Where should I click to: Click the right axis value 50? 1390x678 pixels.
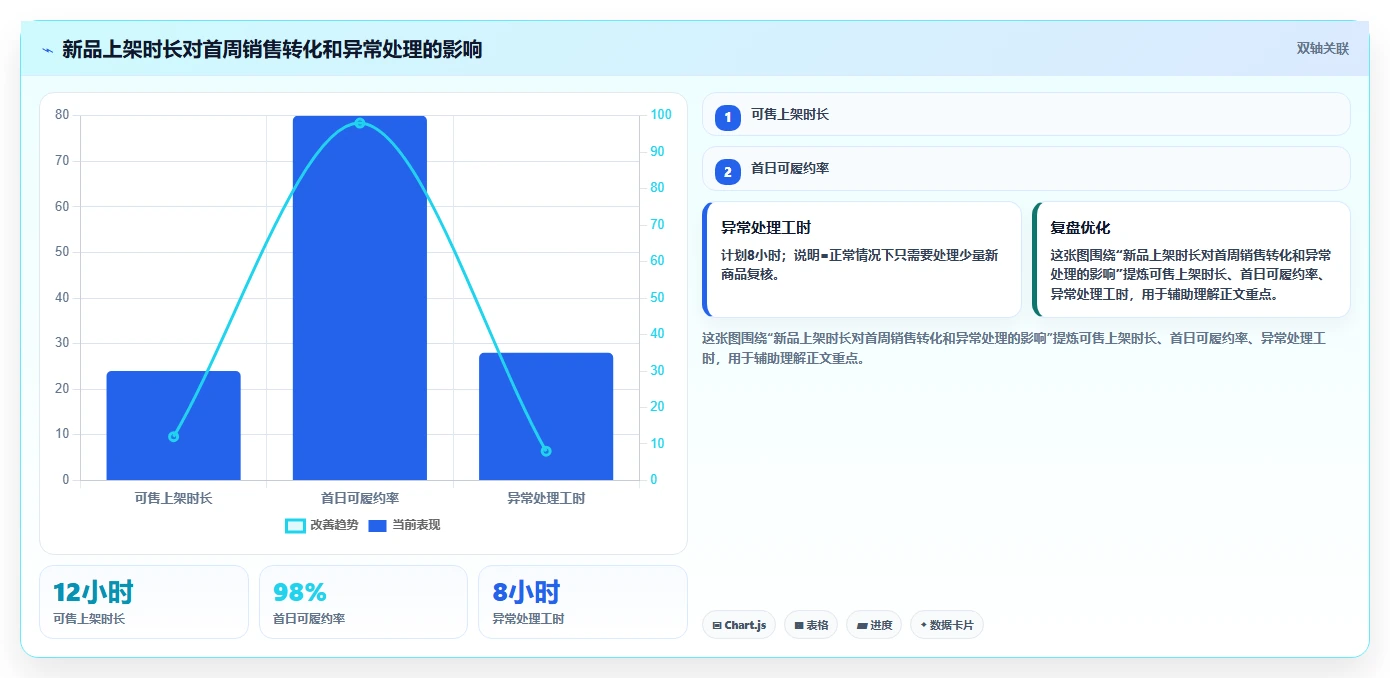(x=658, y=298)
